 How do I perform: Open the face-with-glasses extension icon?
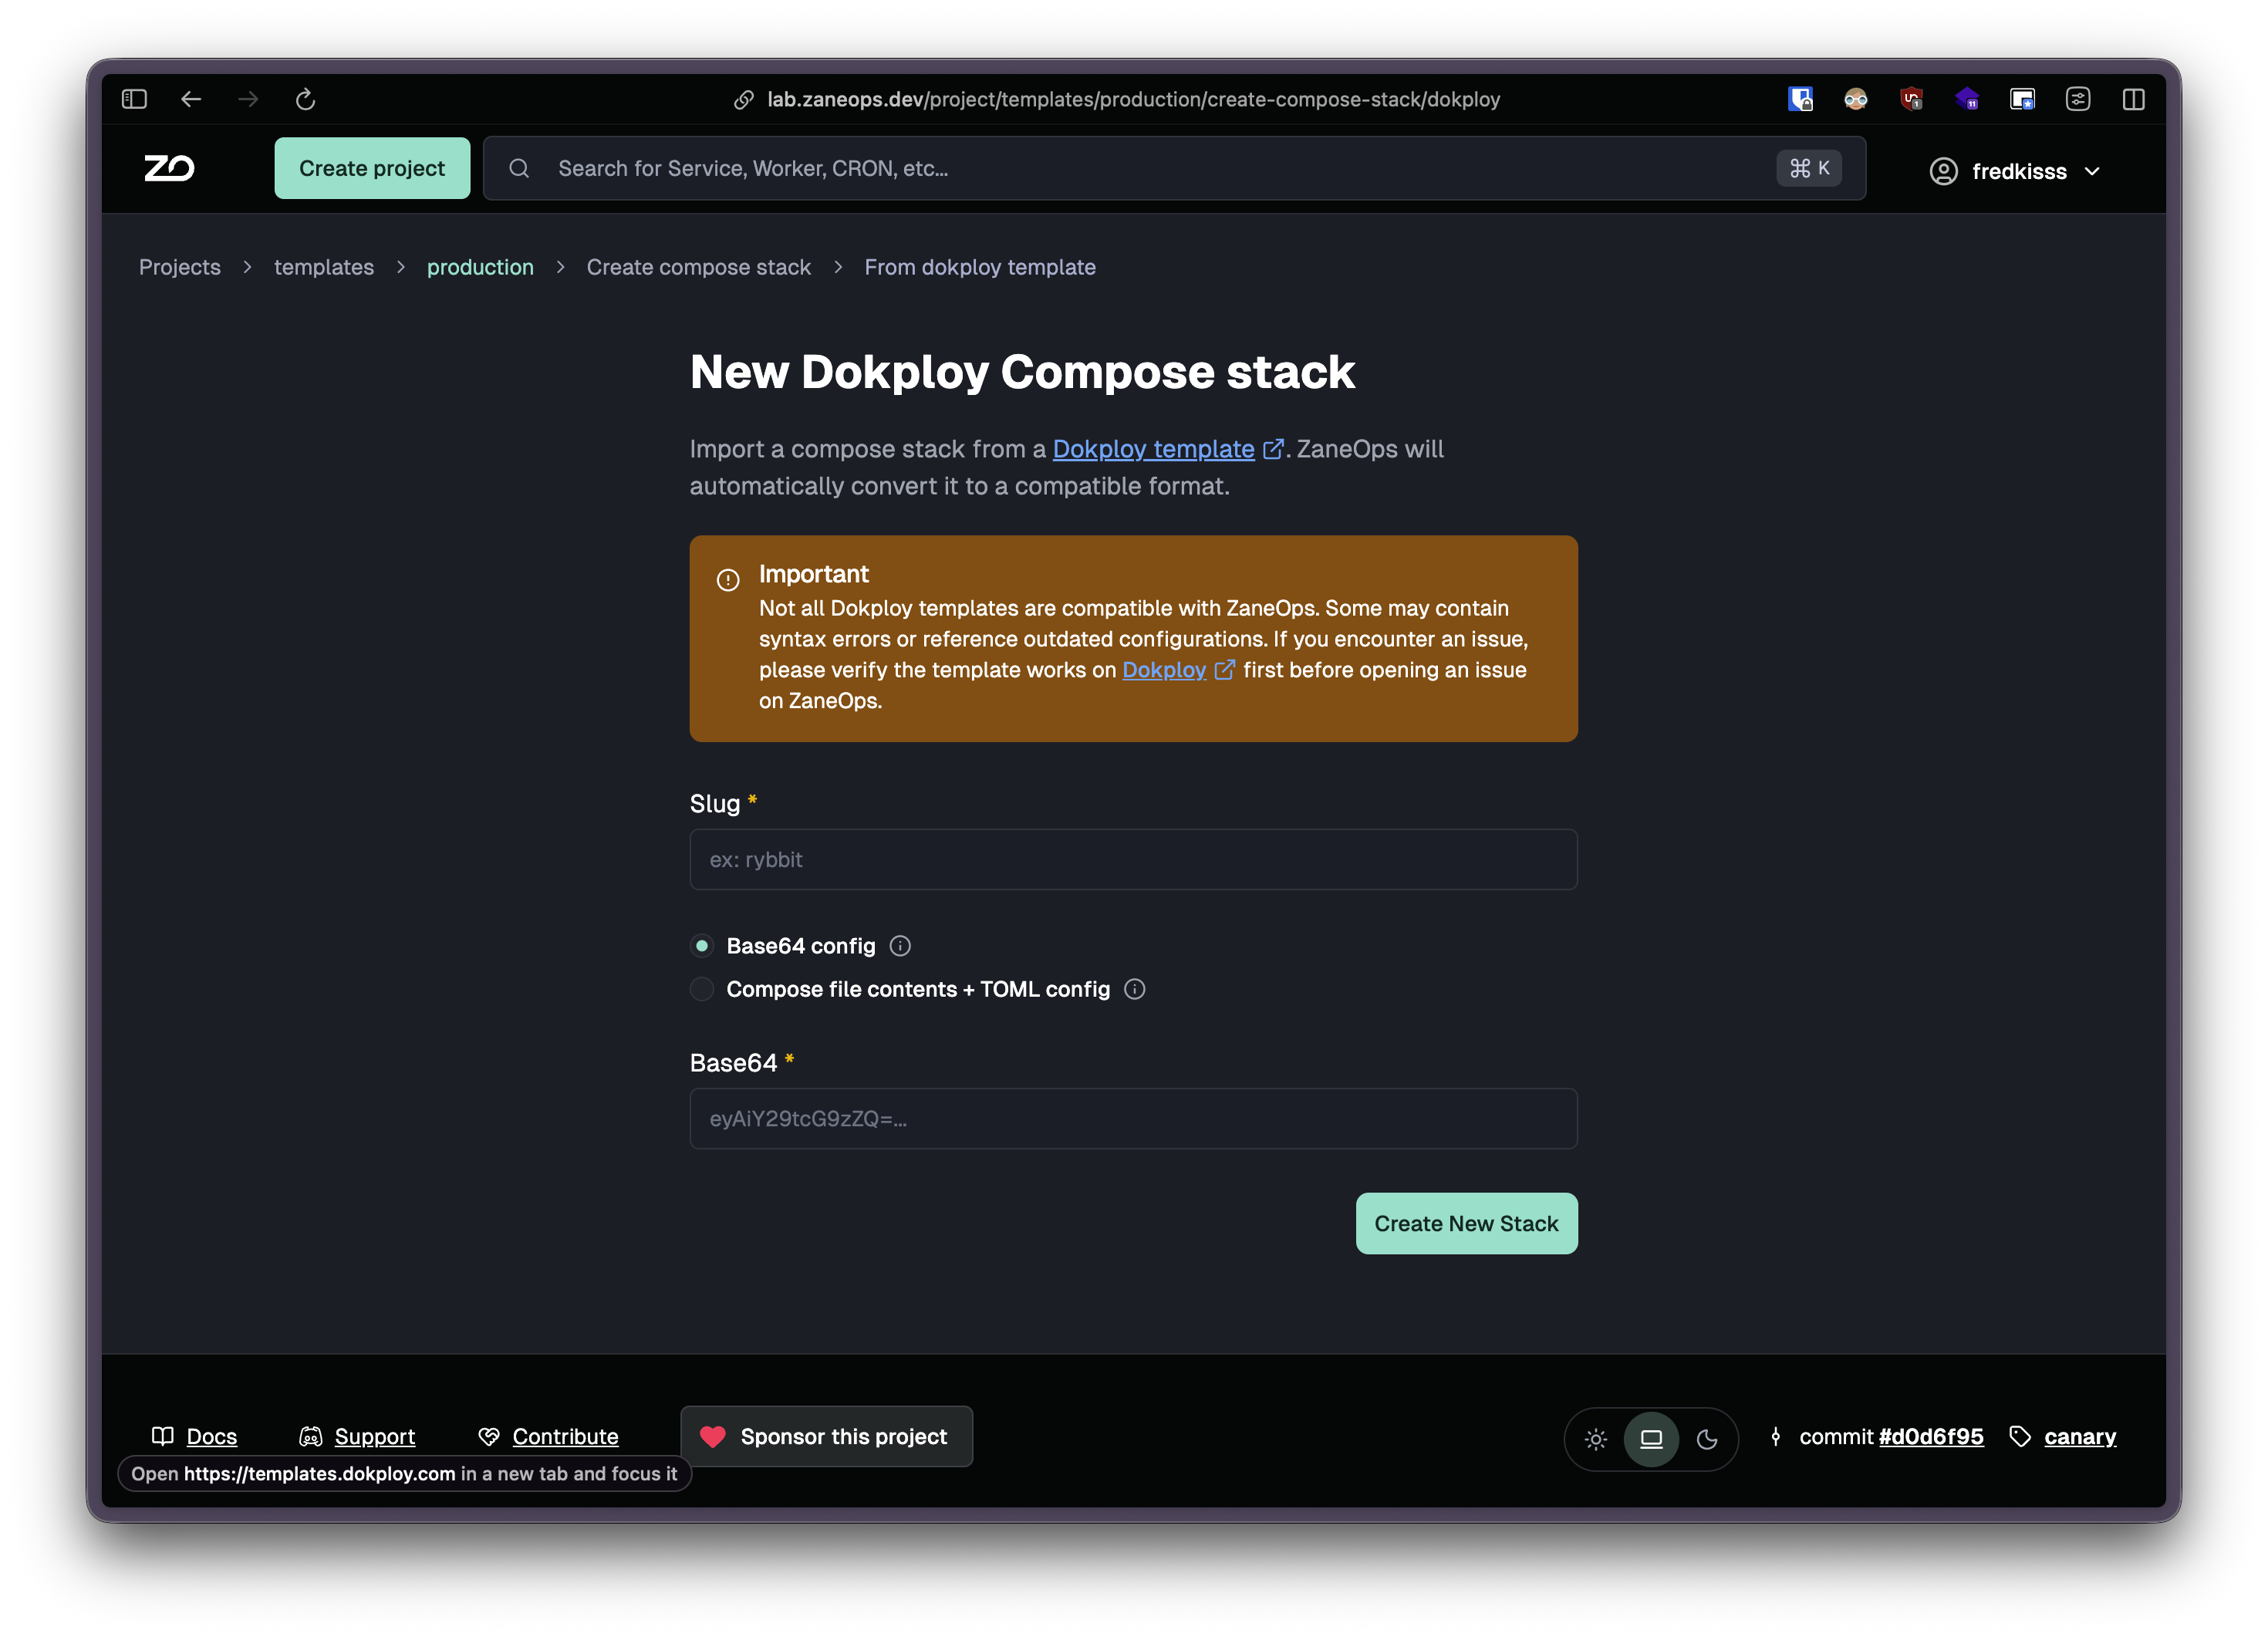coord(1856,99)
